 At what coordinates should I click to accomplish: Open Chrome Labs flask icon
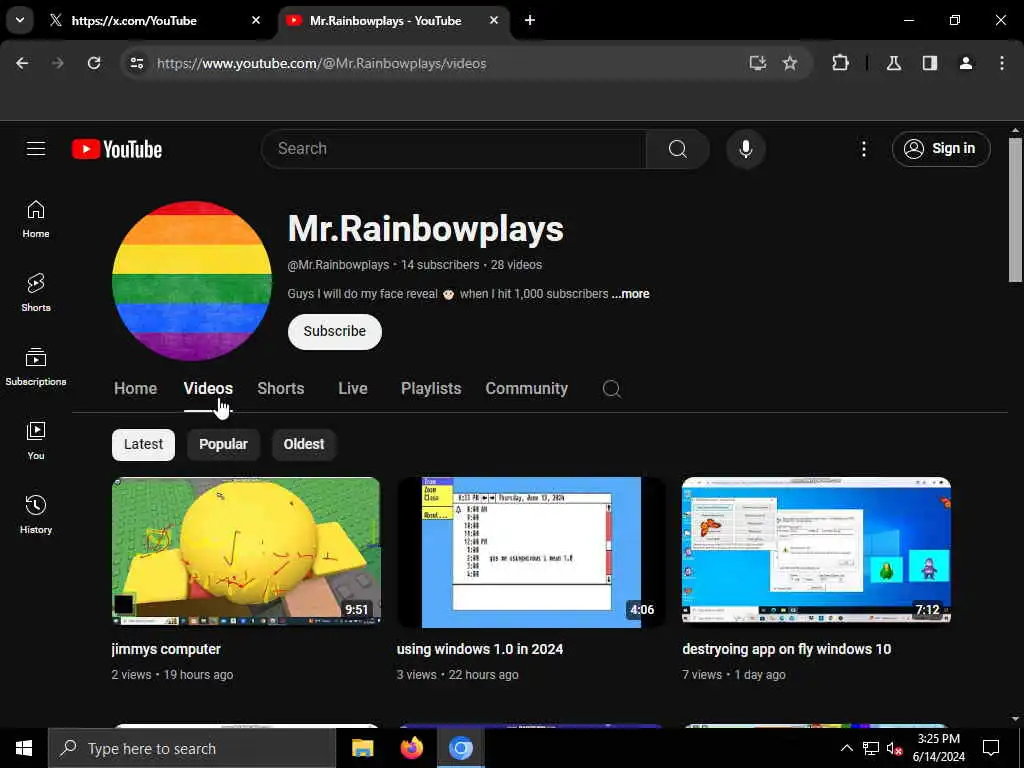pyautogui.click(x=893, y=63)
